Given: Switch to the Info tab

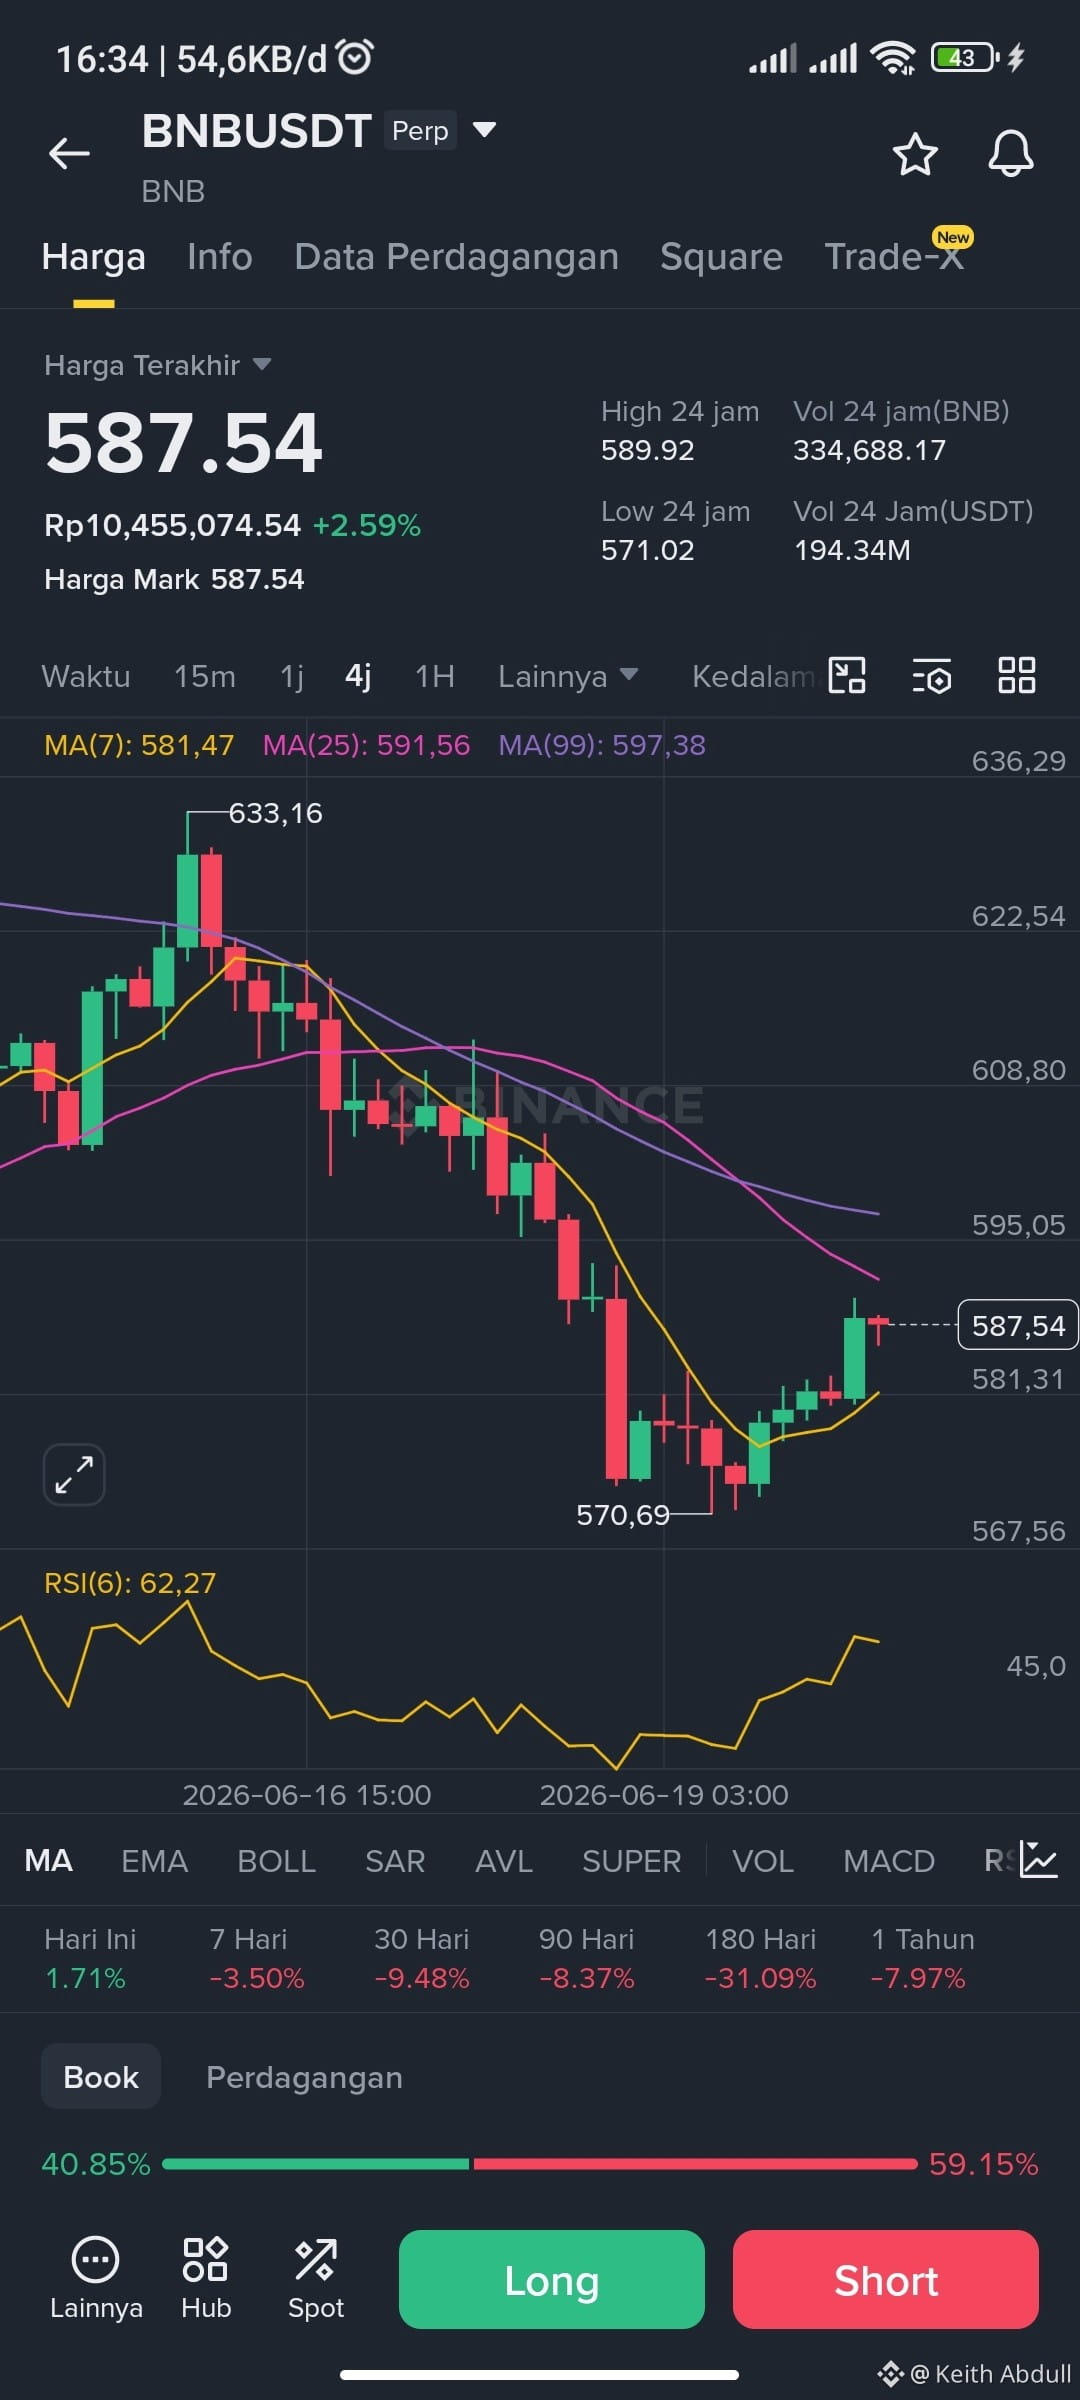Looking at the screenshot, I should click(220, 257).
